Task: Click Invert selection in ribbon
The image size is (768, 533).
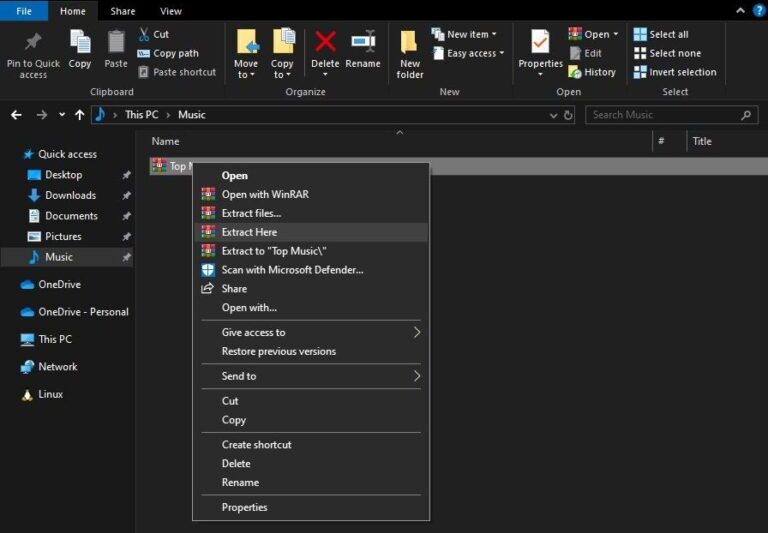Action: pos(675,72)
